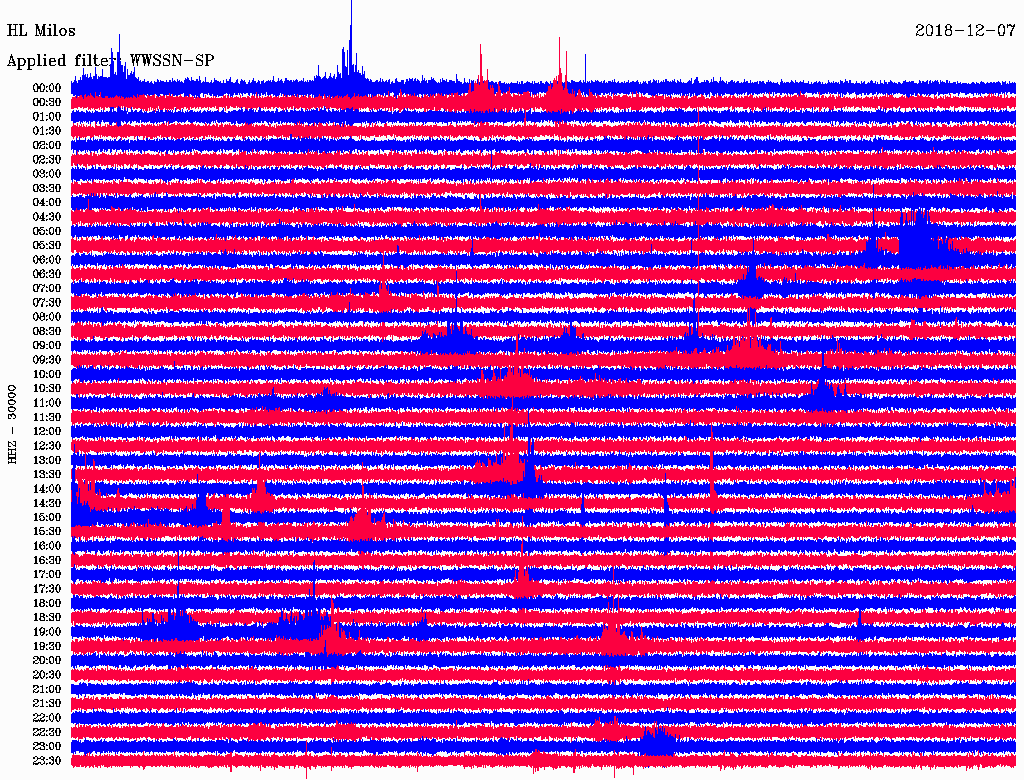
Task: Select the 19:30 time label
Action: pos(47,646)
